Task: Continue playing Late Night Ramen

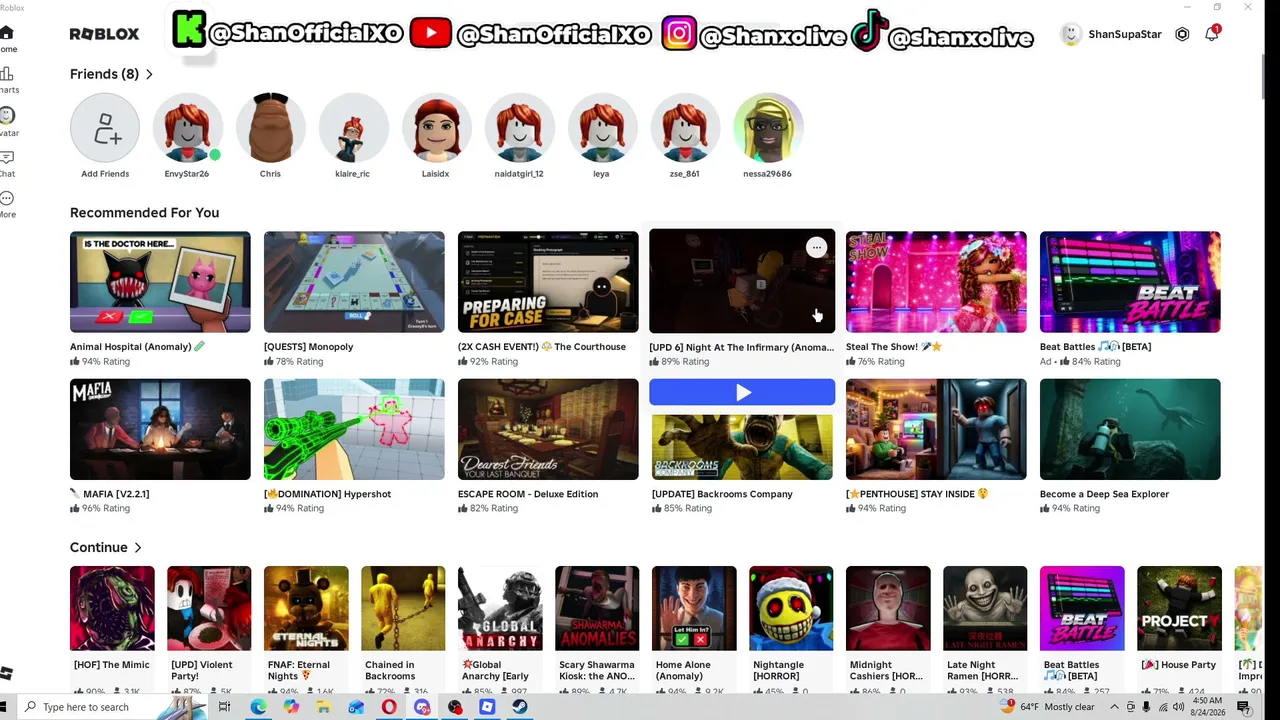Action: pyautogui.click(x=985, y=608)
